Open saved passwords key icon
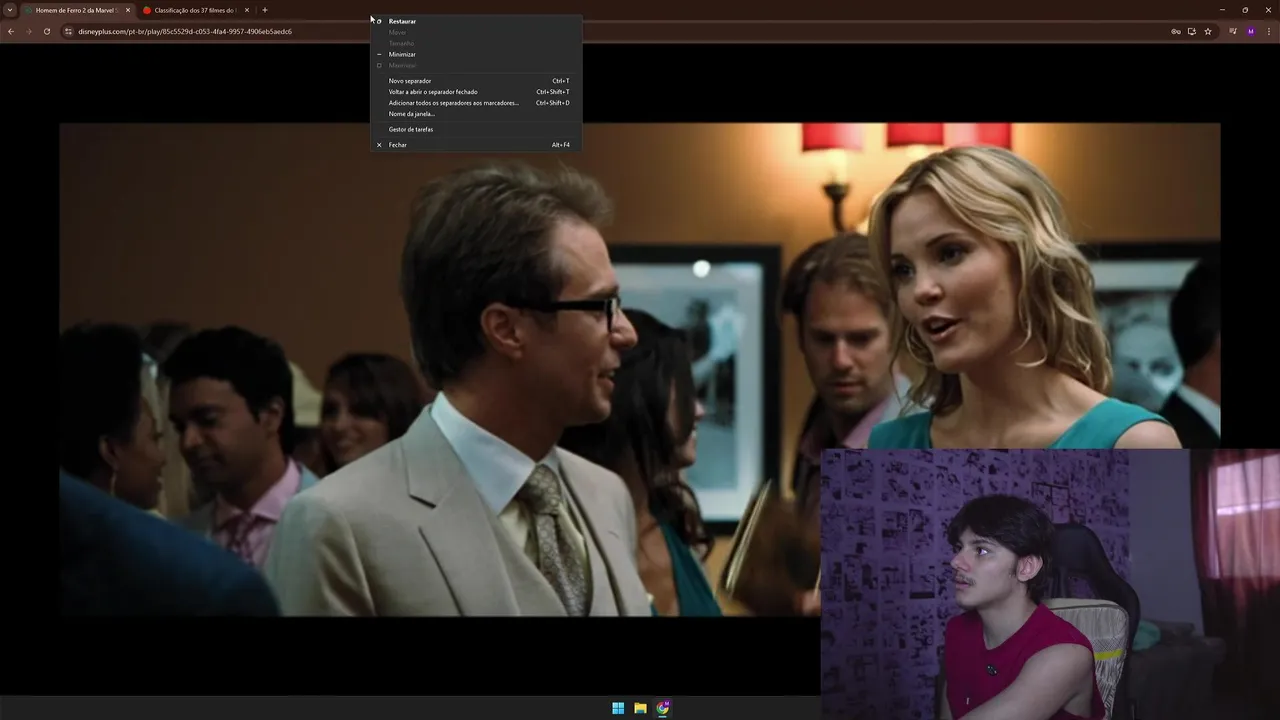The width and height of the screenshot is (1280, 720). click(1176, 31)
